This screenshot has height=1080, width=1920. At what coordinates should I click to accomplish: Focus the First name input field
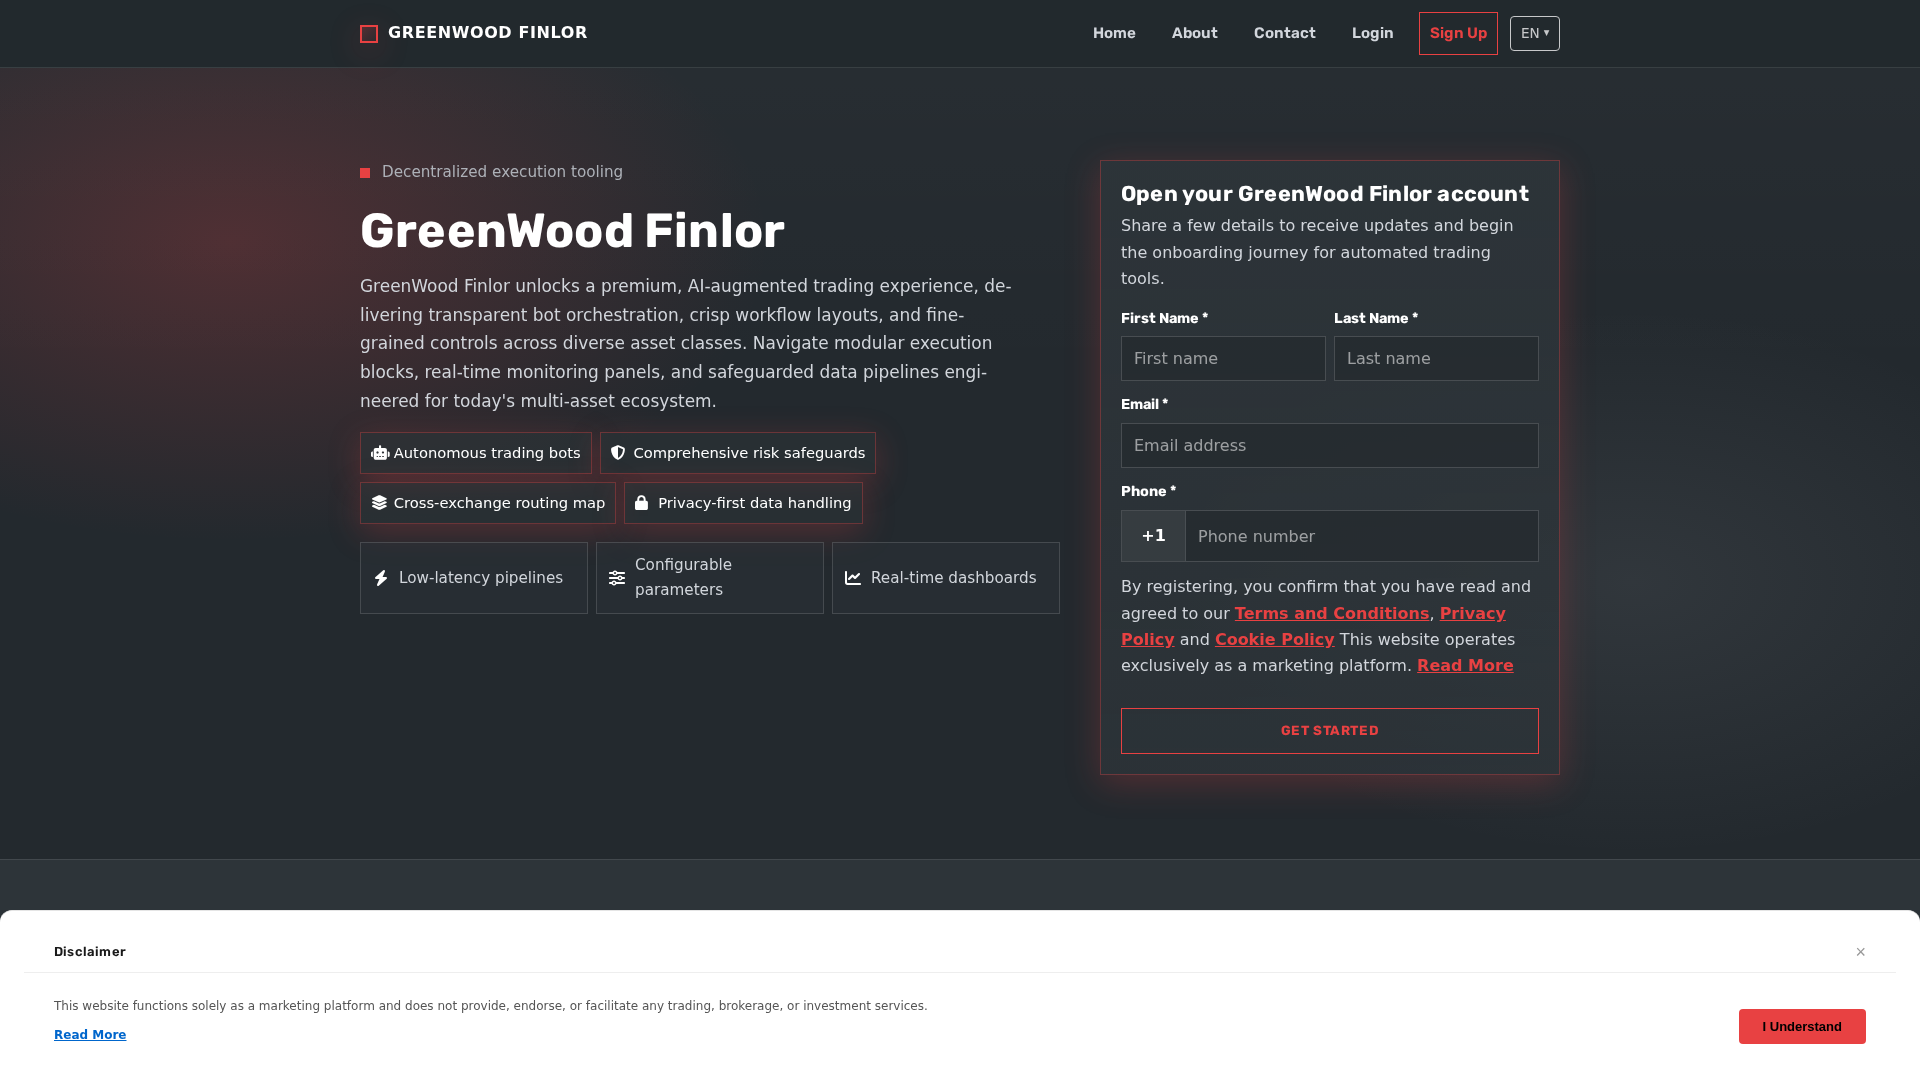1223,359
